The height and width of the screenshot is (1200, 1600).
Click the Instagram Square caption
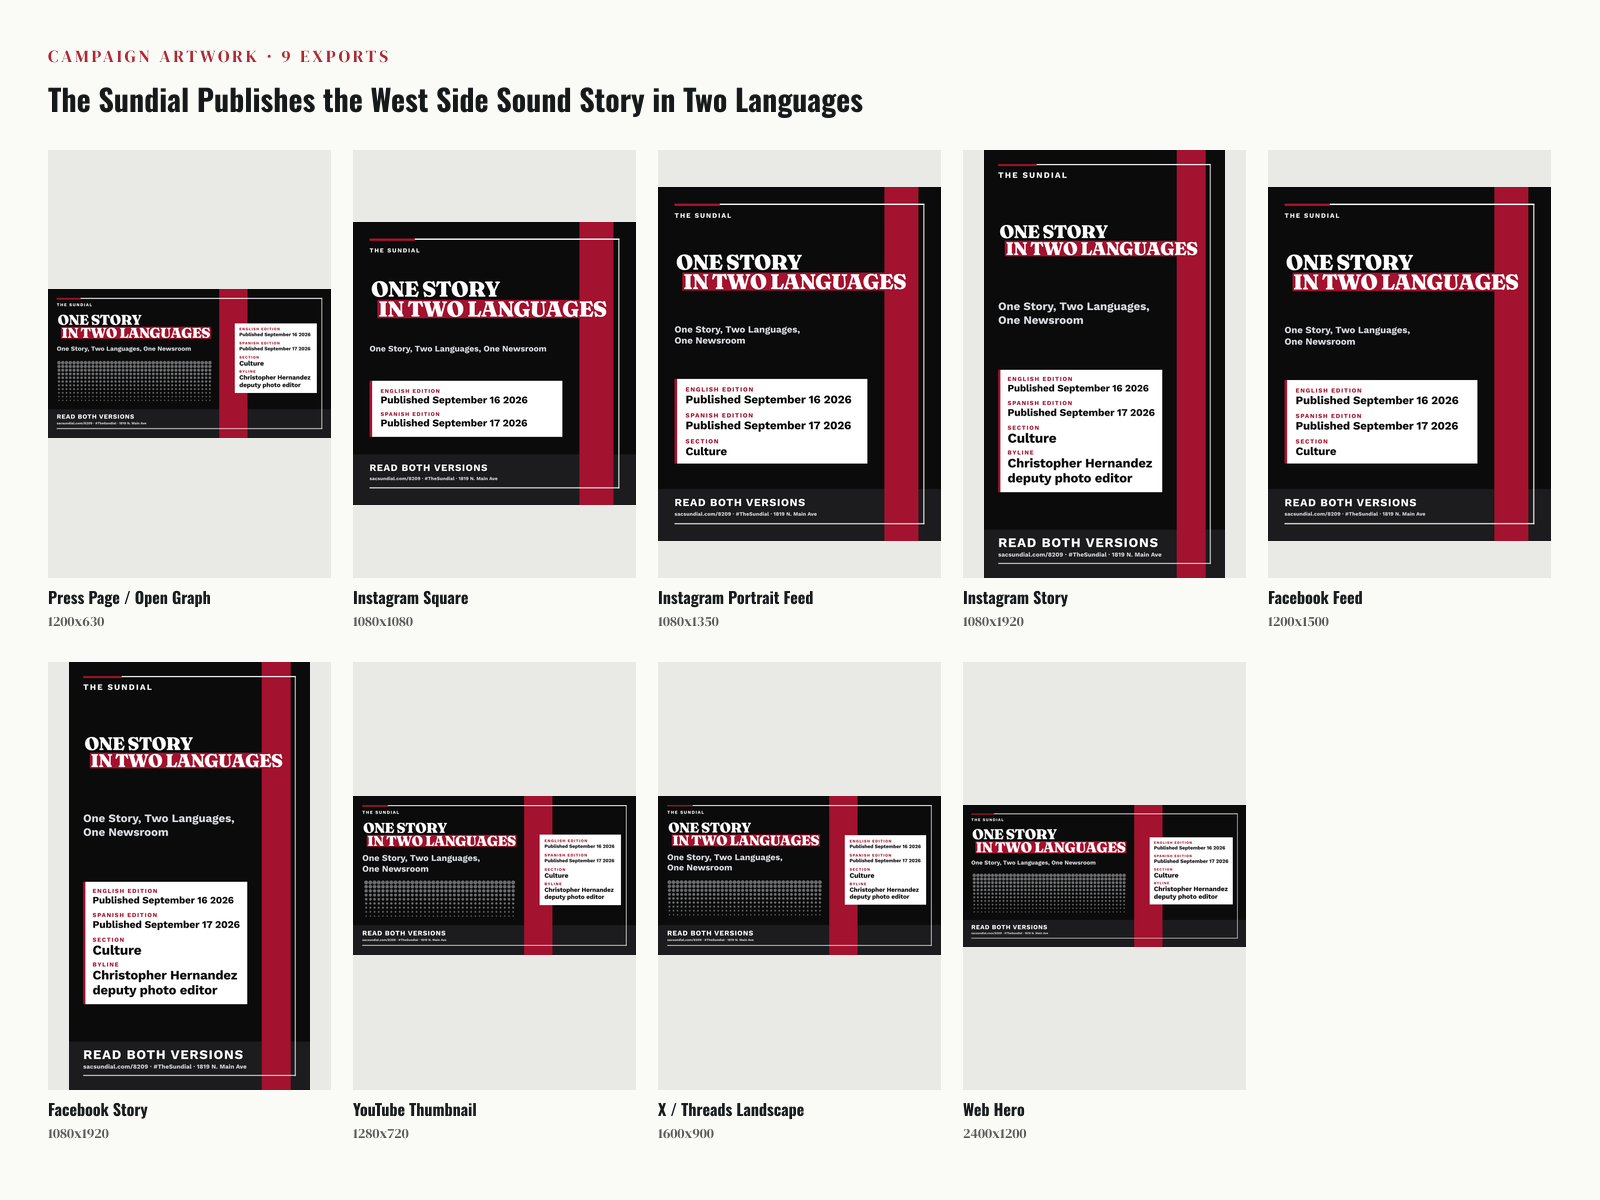pyautogui.click(x=410, y=598)
